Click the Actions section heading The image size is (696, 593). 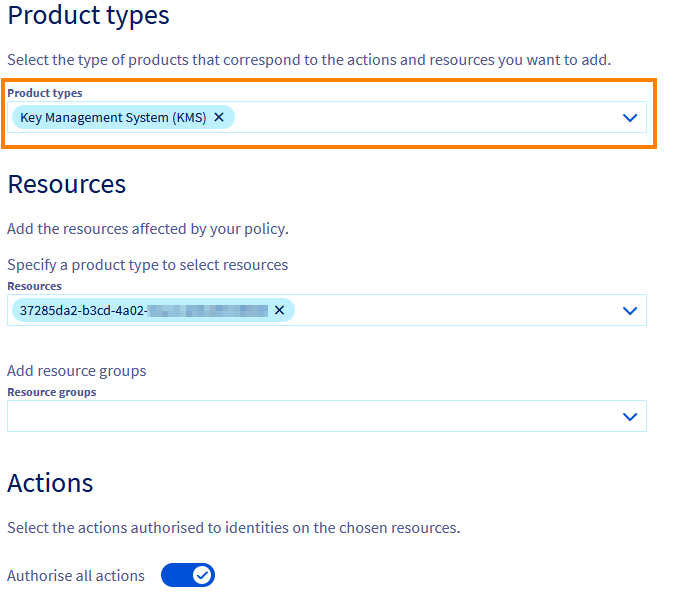(x=50, y=483)
